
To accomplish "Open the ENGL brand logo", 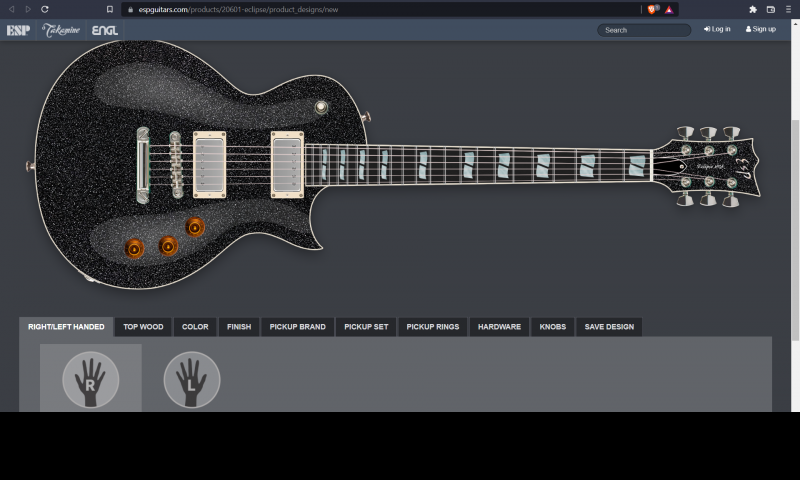I will click(x=105, y=30).
